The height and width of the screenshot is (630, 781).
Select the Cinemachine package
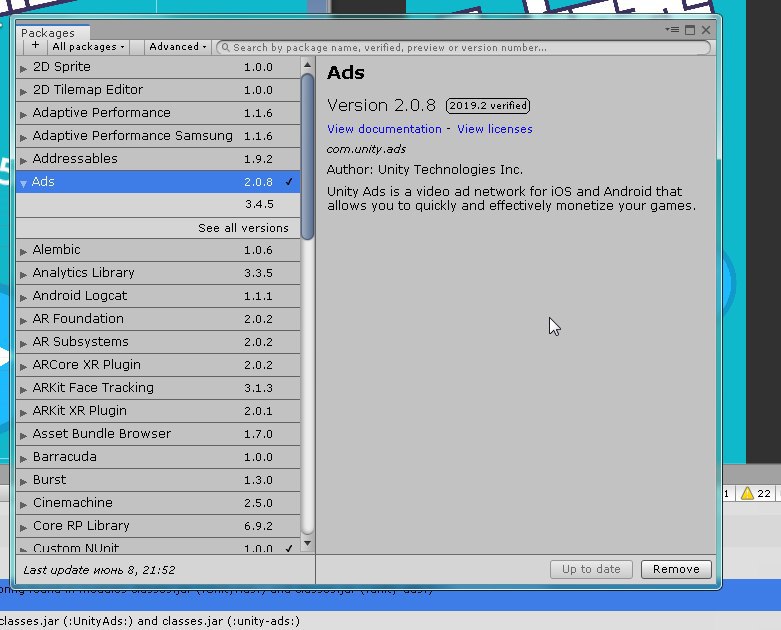point(158,503)
